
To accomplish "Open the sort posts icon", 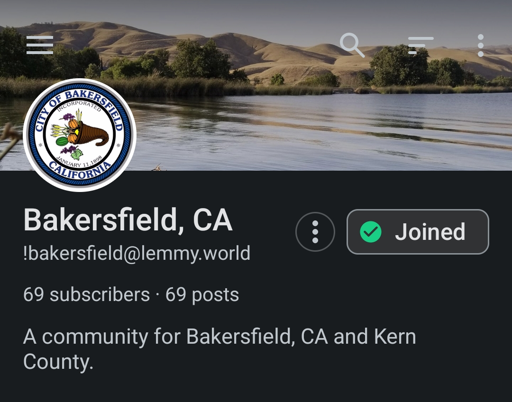I will pos(421,45).
